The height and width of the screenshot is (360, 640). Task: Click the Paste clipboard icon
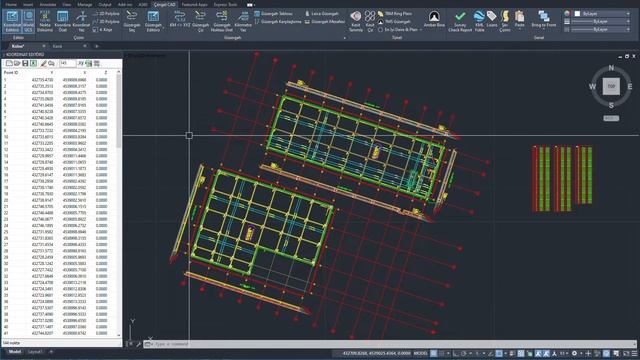click(519, 17)
